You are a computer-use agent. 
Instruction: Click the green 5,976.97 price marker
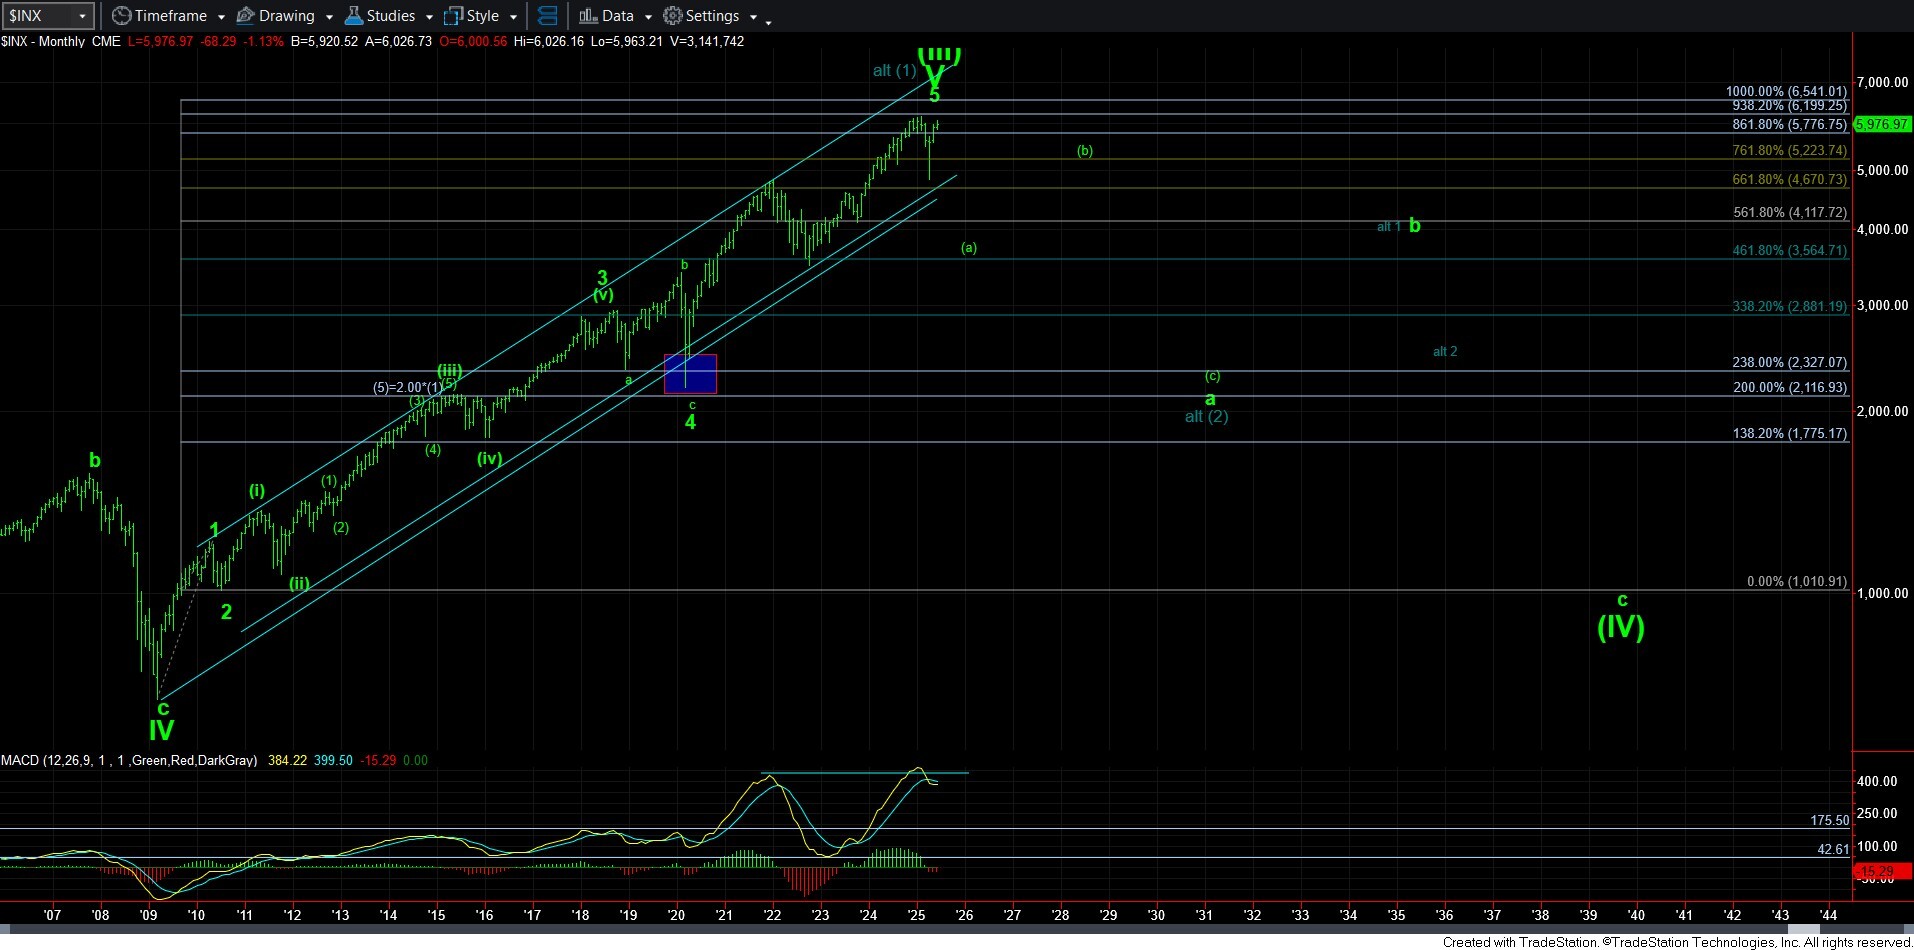tap(1881, 124)
